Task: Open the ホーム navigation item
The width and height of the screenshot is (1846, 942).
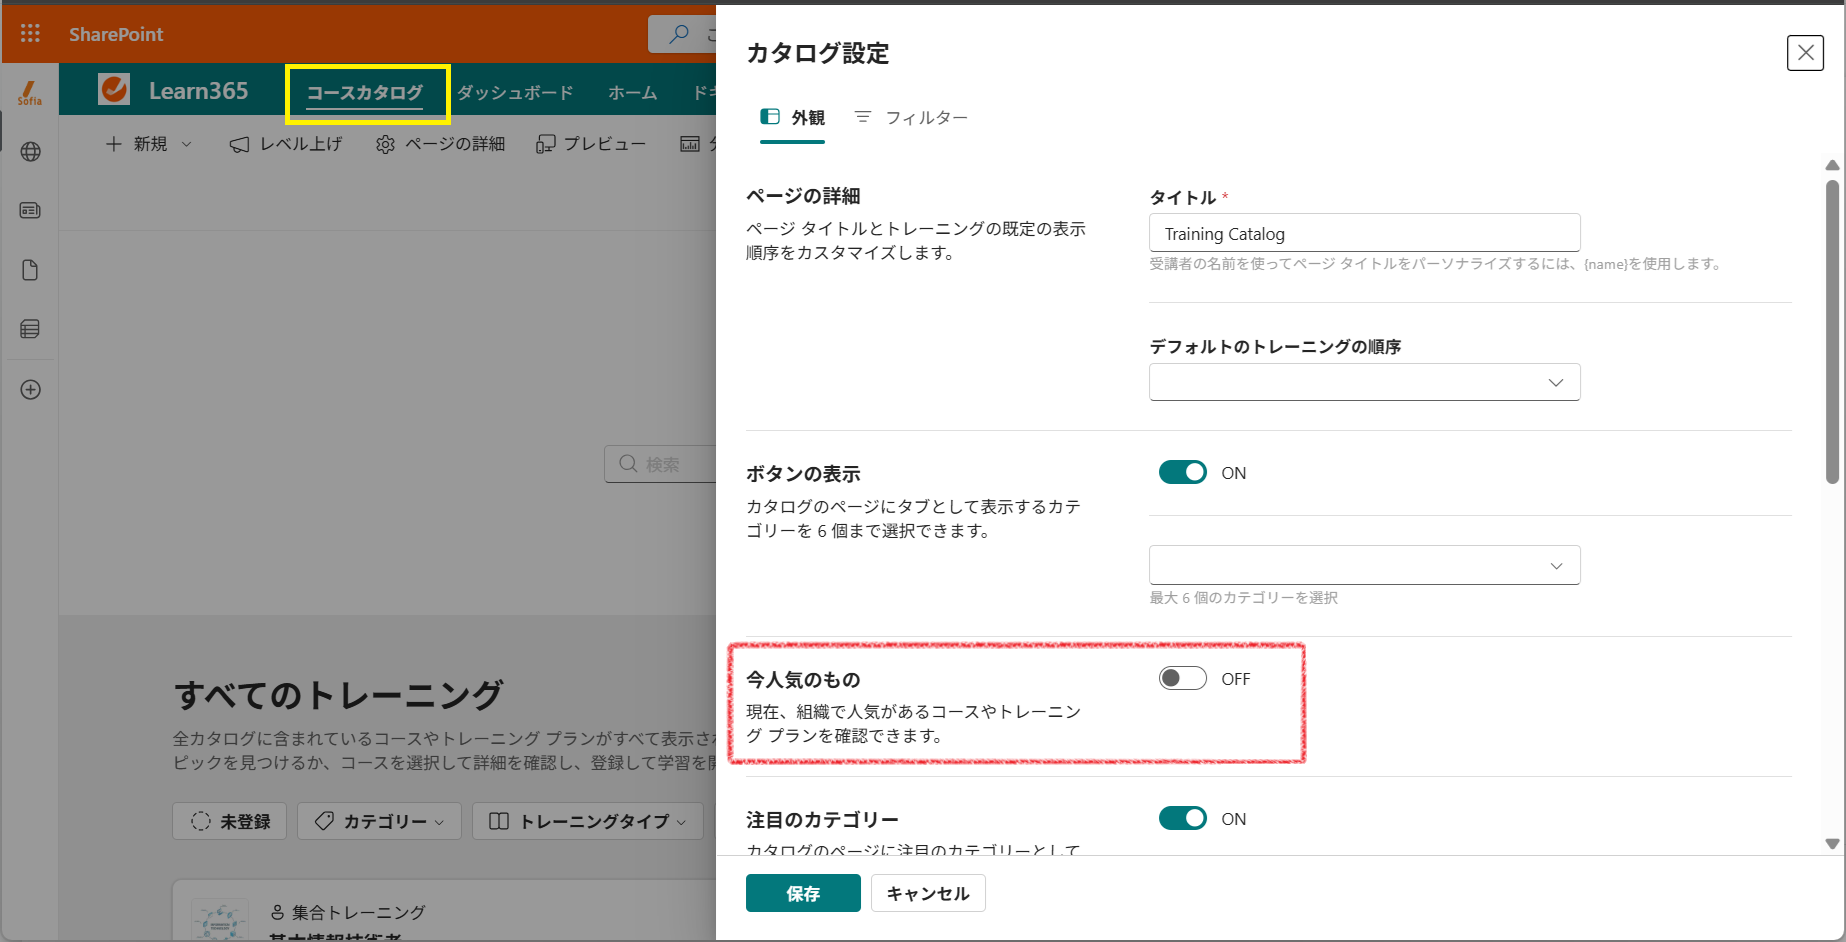Action: (x=633, y=93)
